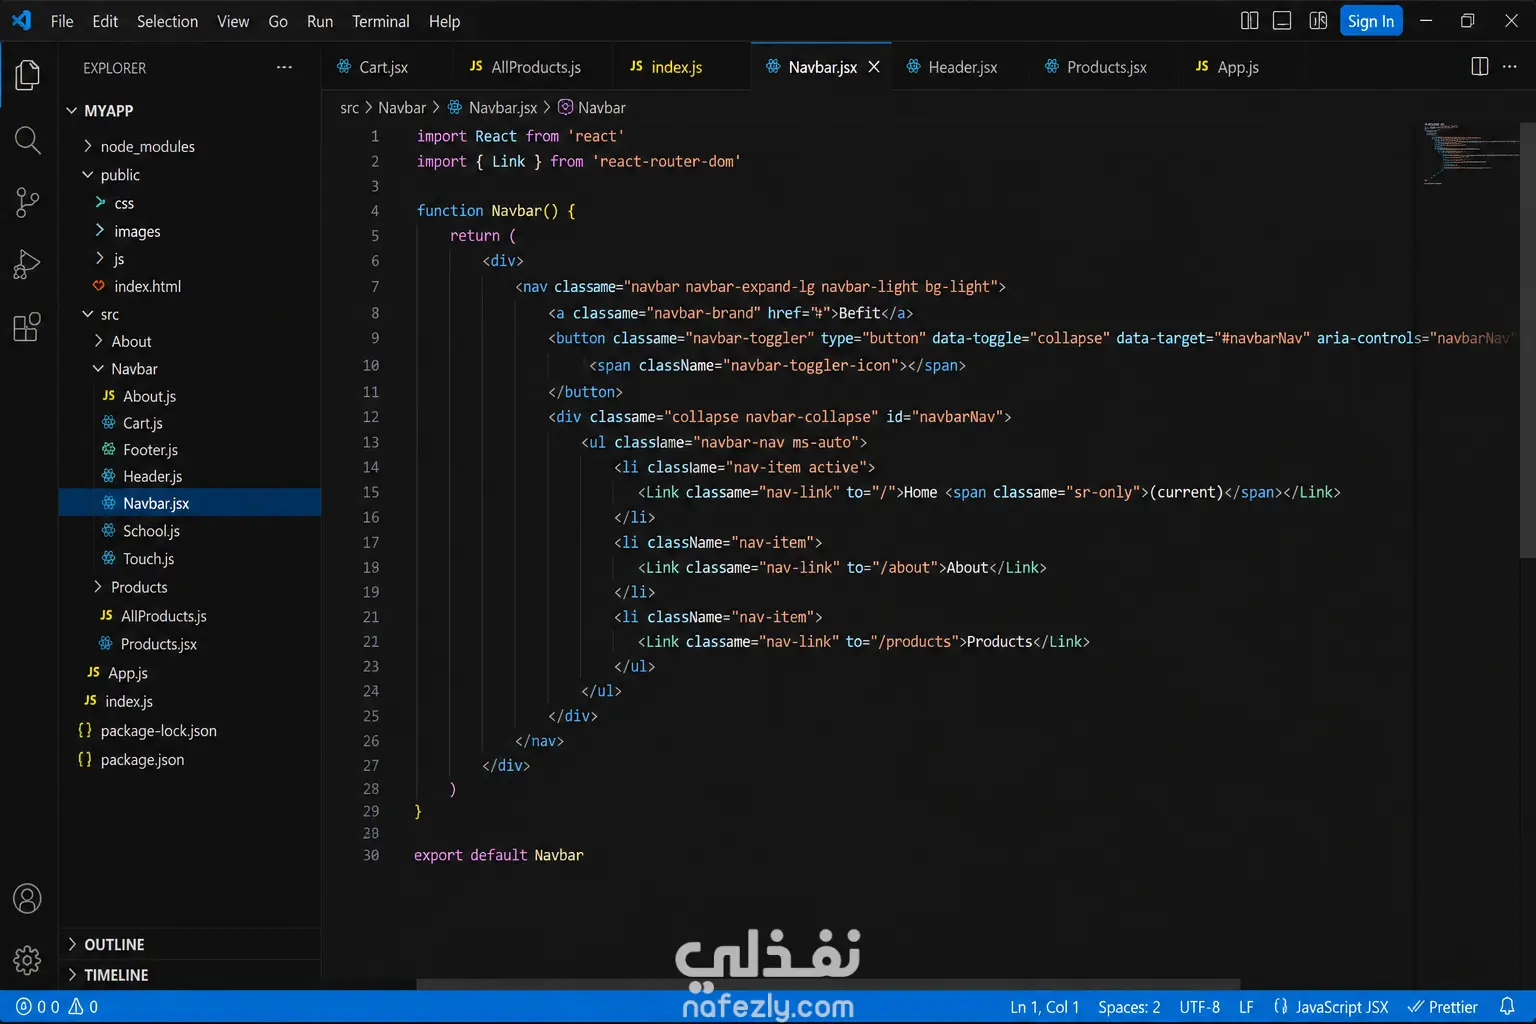Image resolution: width=1536 pixels, height=1024 pixels.
Task: Open the Extensions view icon
Action: [x=27, y=327]
